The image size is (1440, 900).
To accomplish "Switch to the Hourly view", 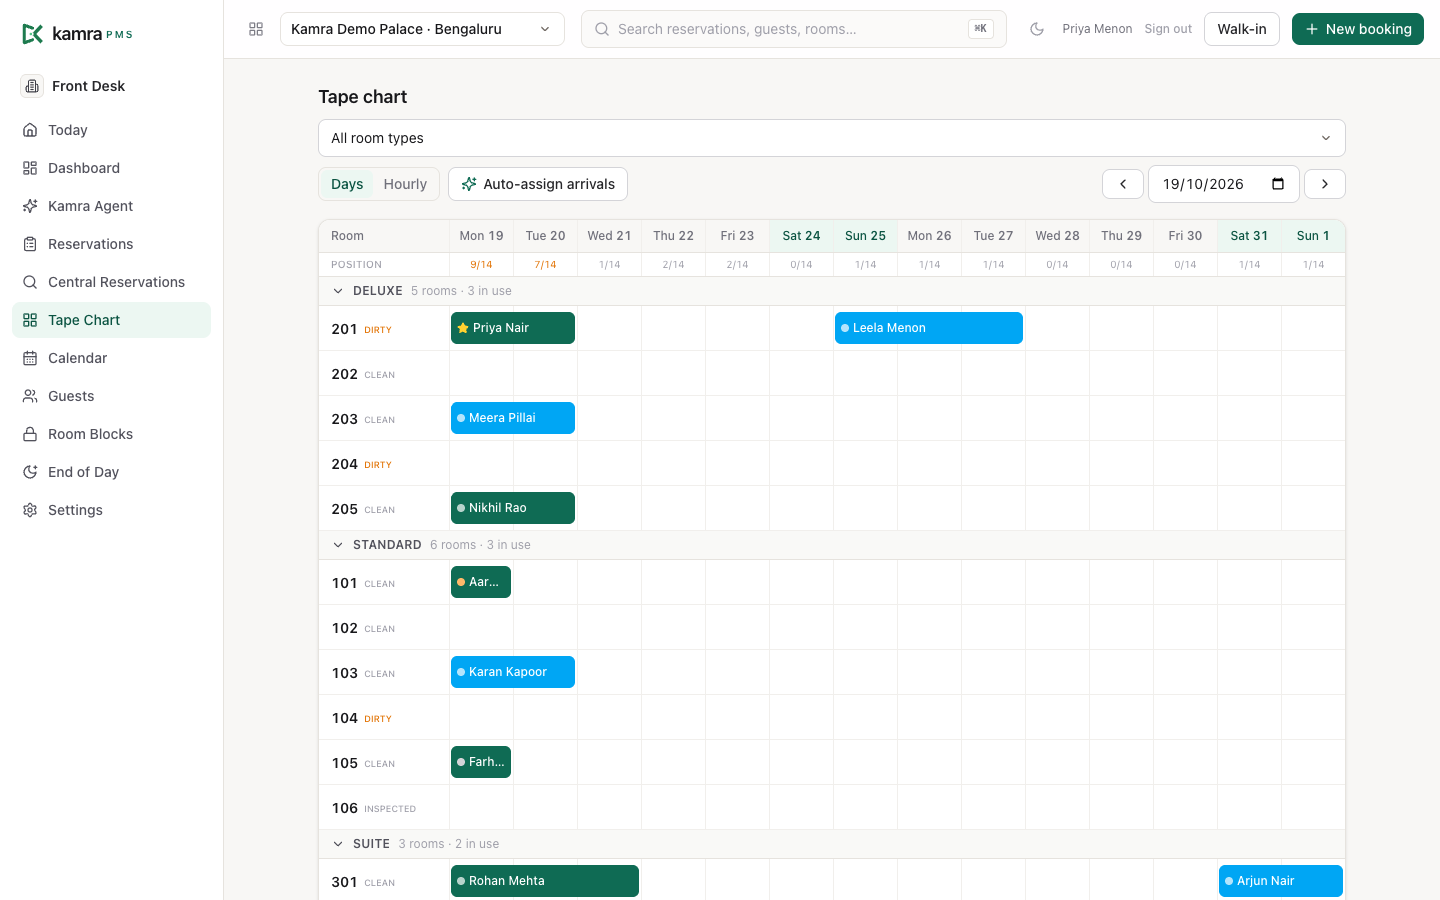I will 405,184.
